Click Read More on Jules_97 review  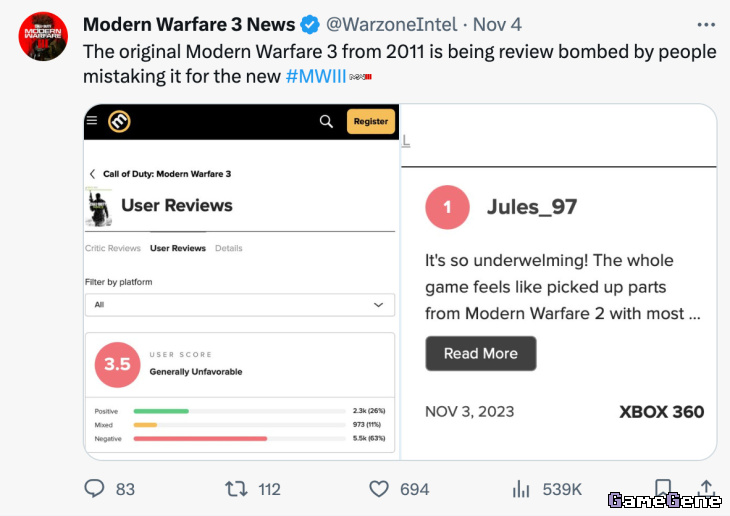(480, 353)
